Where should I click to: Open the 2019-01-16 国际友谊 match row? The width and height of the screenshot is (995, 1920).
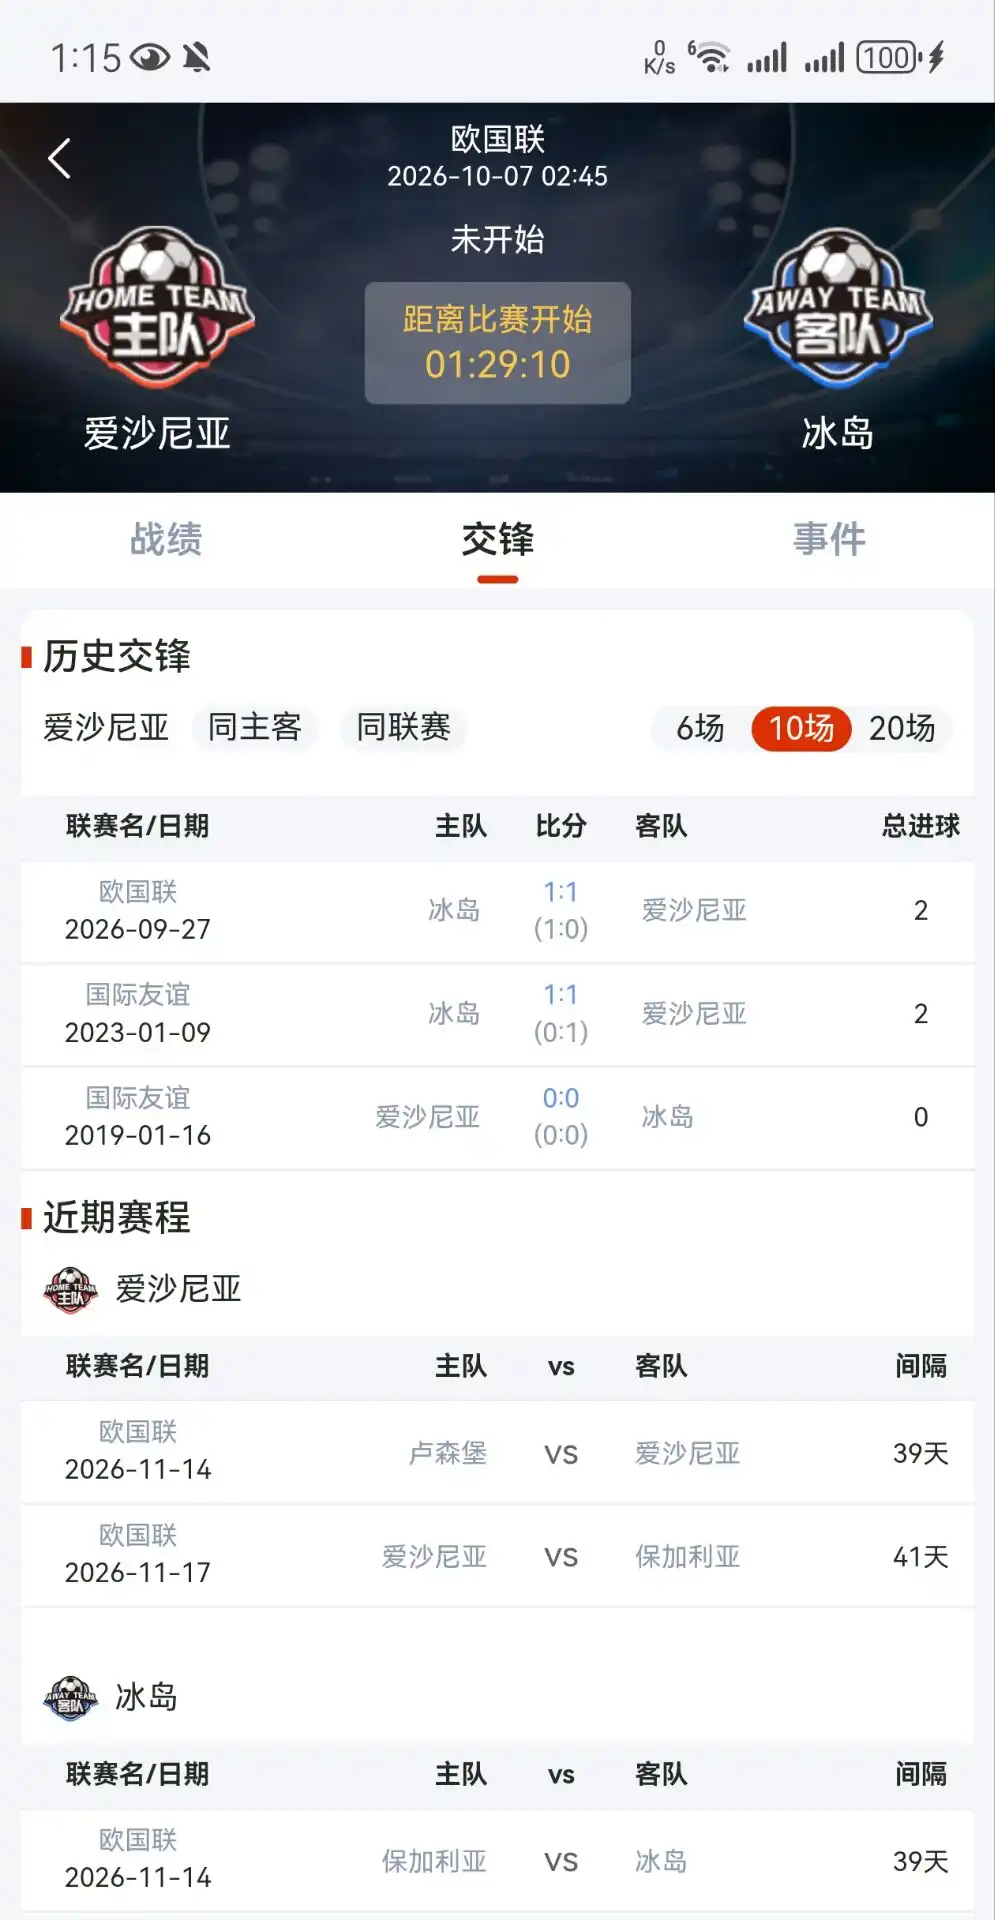coord(497,1117)
